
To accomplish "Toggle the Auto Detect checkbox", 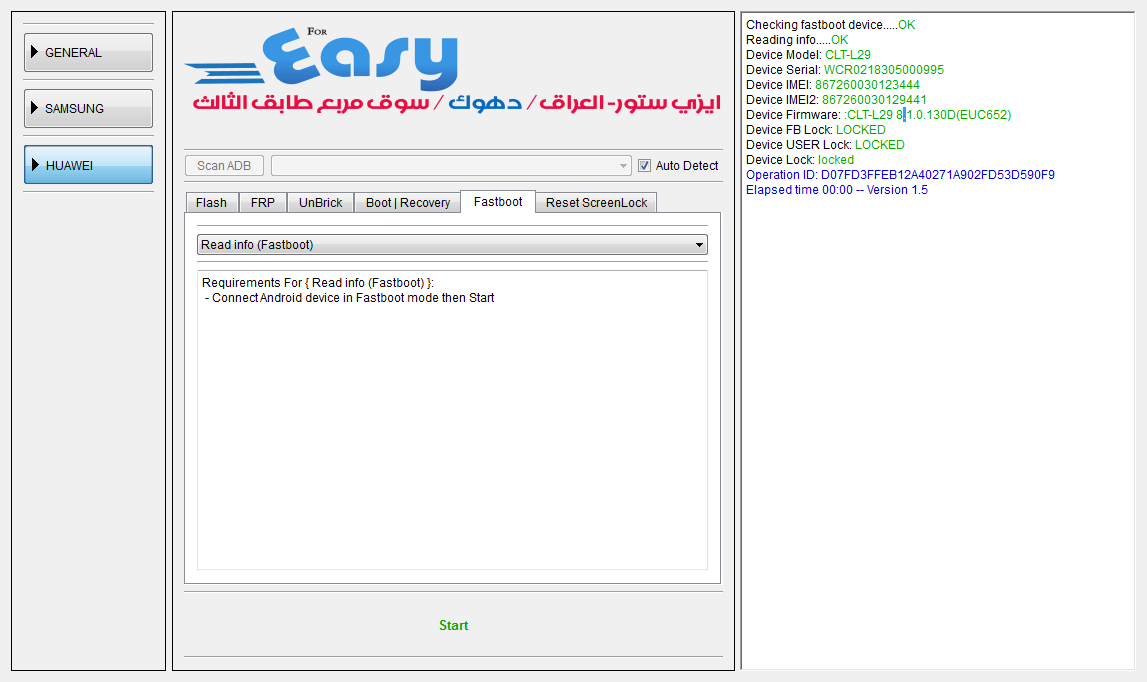I will 644,165.
